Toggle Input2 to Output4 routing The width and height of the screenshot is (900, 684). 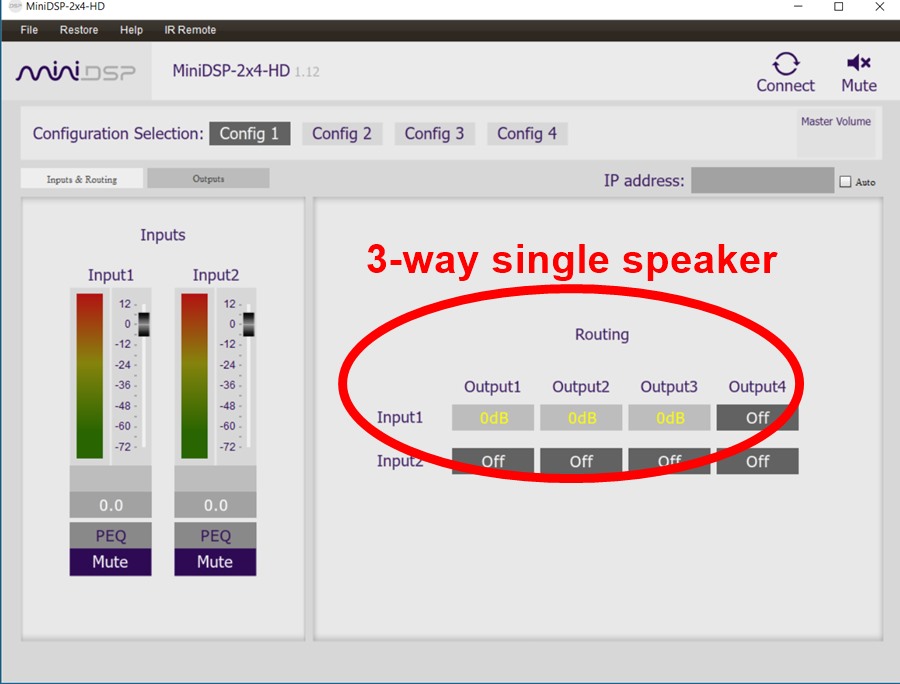tap(758, 461)
